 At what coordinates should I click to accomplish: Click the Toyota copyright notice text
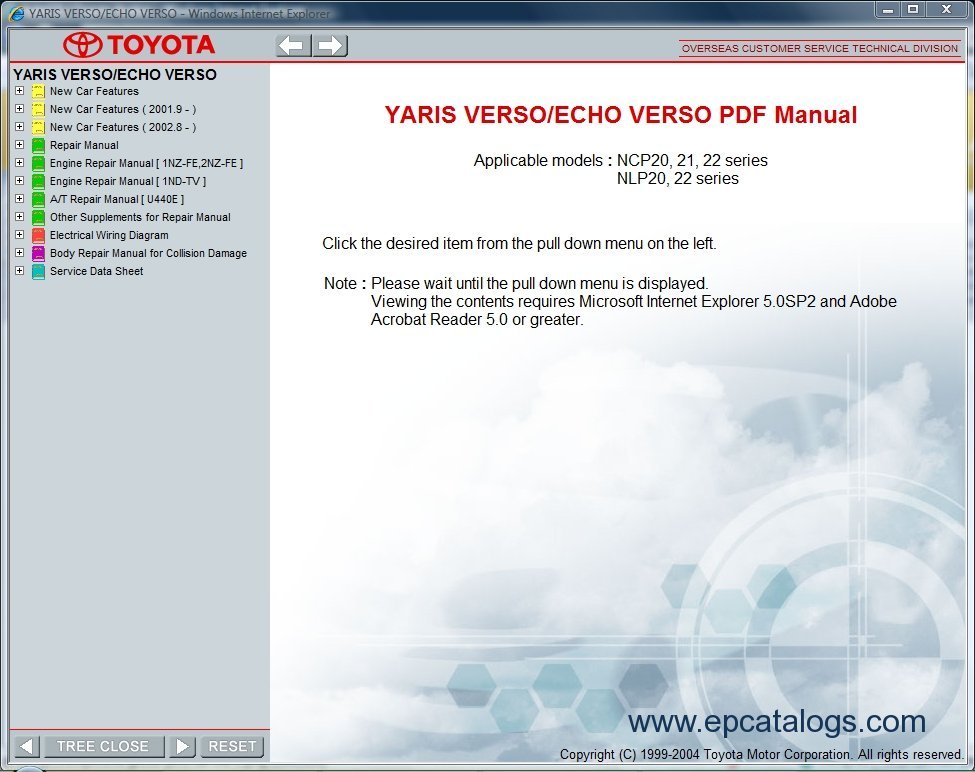click(761, 755)
